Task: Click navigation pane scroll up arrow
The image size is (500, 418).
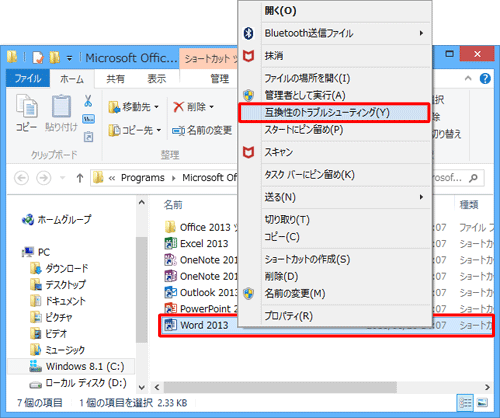Action: pos(142,202)
